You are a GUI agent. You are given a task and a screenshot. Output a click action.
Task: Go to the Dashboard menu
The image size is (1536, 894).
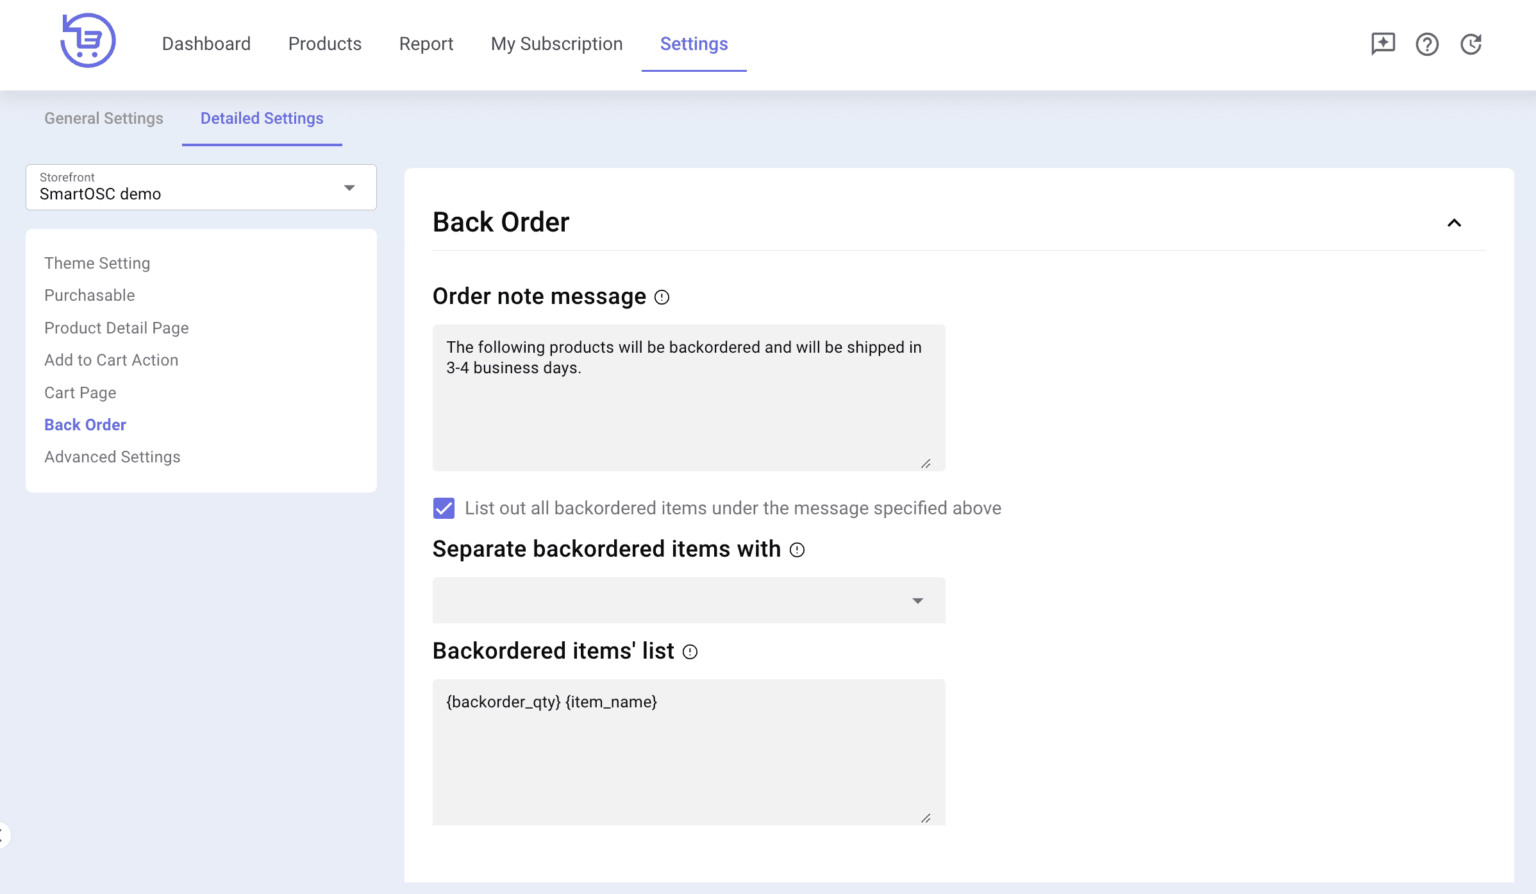click(x=206, y=44)
